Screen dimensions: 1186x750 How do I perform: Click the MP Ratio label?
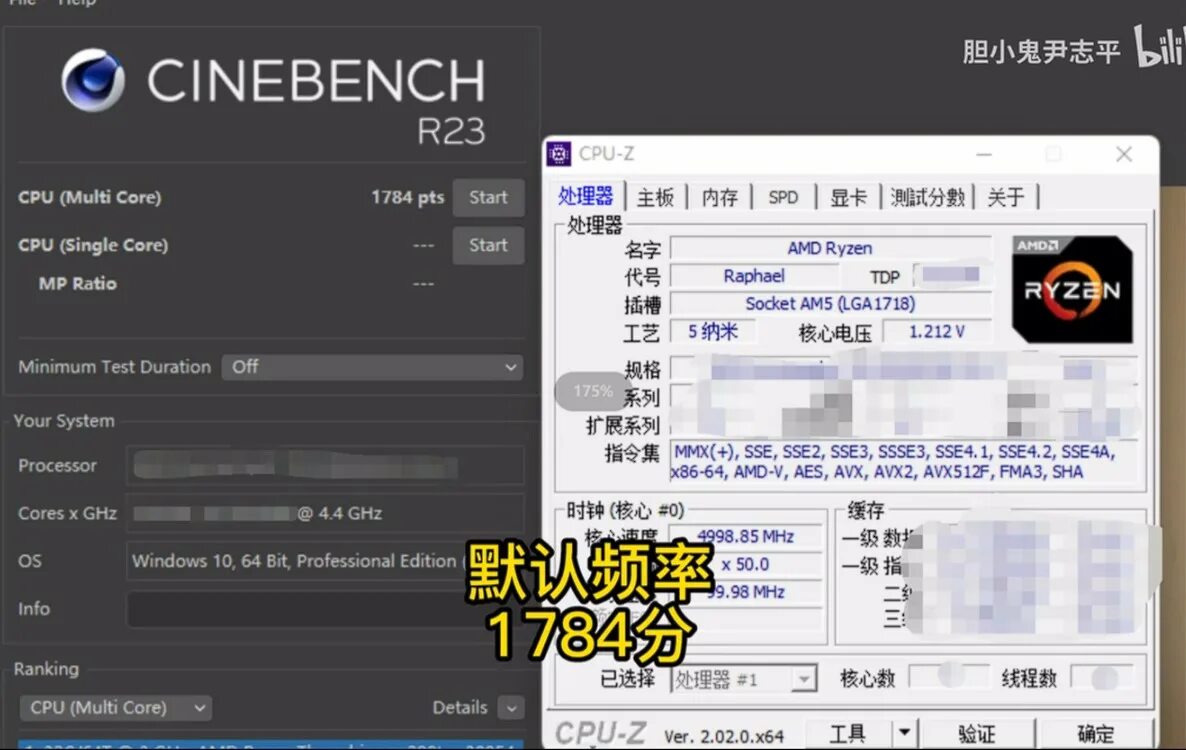click(x=78, y=284)
